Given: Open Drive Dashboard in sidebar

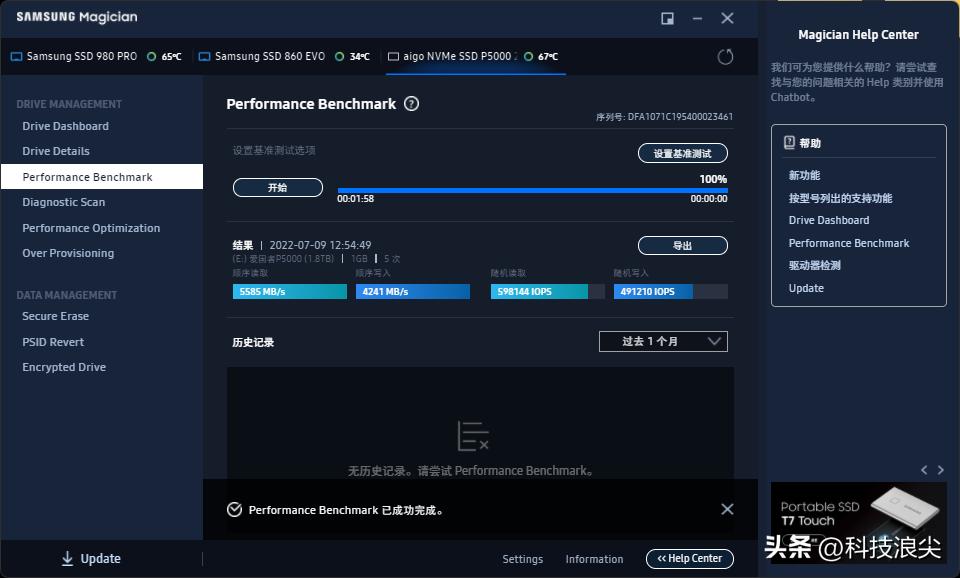Looking at the screenshot, I should tap(66, 126).
